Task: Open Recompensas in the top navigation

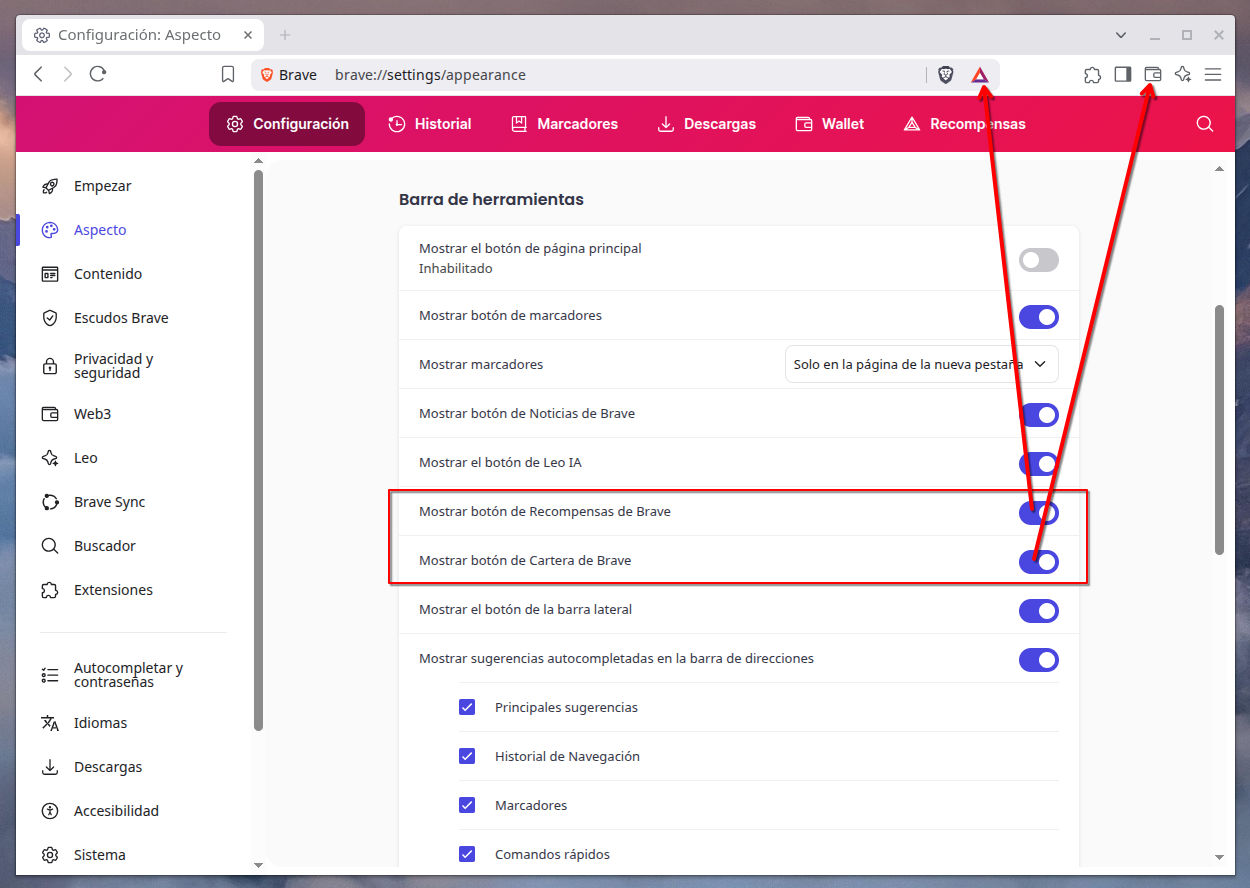Action: click(x=964, y=124)
